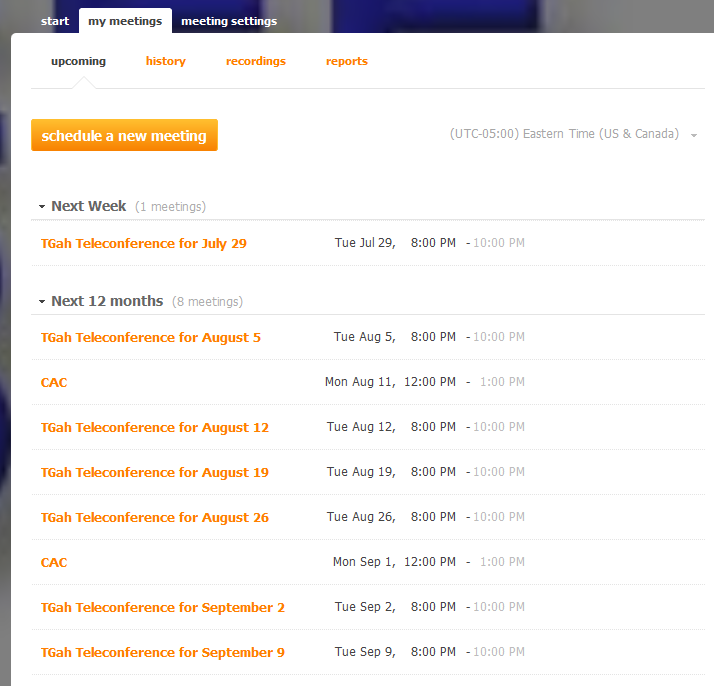Open TGah Teleconference for September 9
Image resolution: width=714 pixels, height=686 pixels.
pyautogui.click(x=163, y=653)
